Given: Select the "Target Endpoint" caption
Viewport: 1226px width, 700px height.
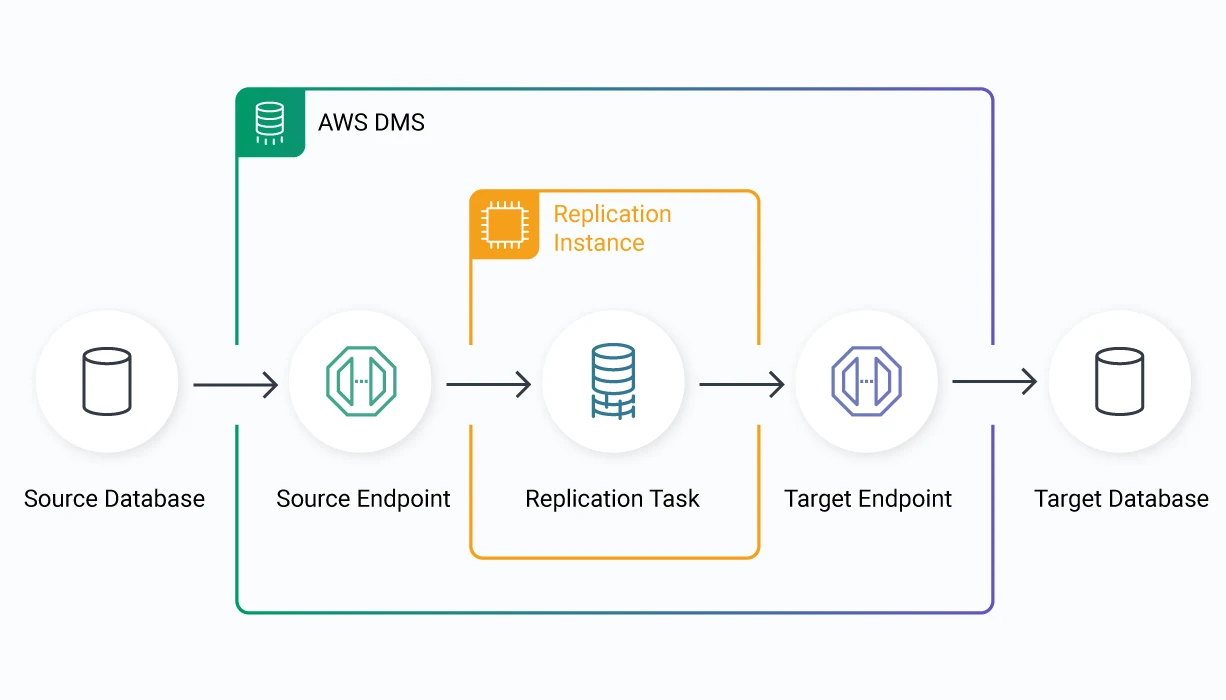Looking at the screenshot, I should tap(868, 499).
